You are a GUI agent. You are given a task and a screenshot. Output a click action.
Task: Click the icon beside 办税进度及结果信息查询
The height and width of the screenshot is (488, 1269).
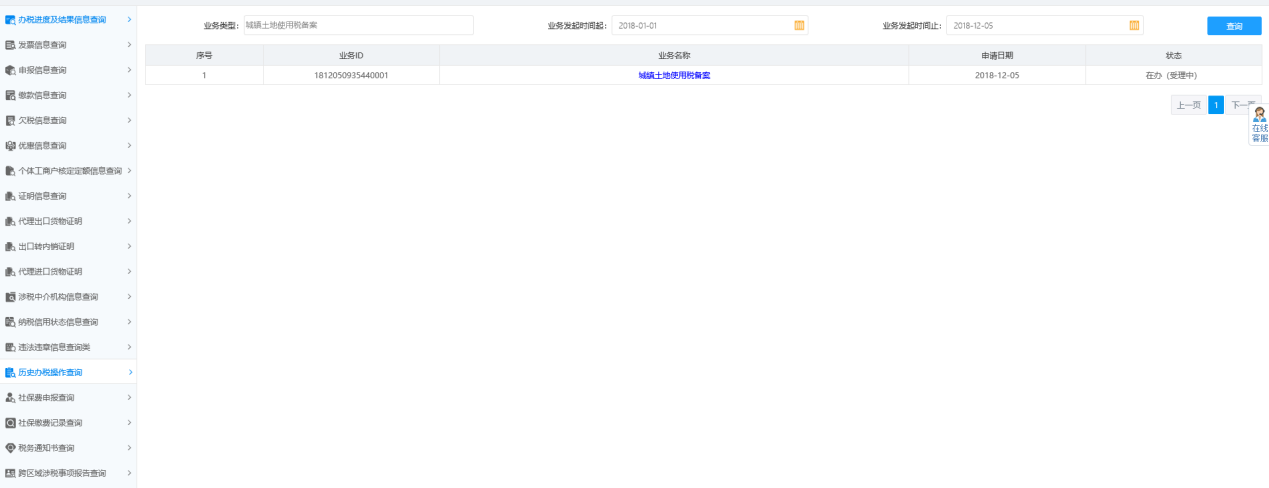10,20
